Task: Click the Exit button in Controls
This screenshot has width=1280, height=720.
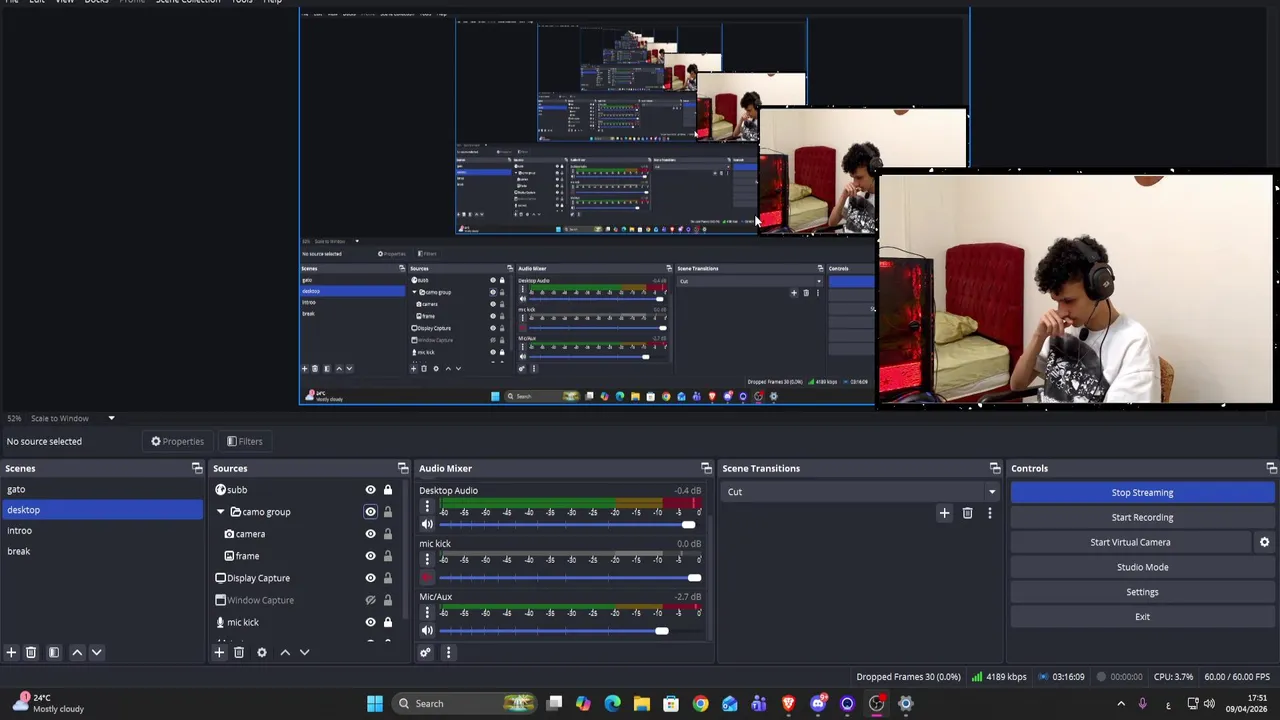Action: pyautogui.click(x=1142, y=617)
